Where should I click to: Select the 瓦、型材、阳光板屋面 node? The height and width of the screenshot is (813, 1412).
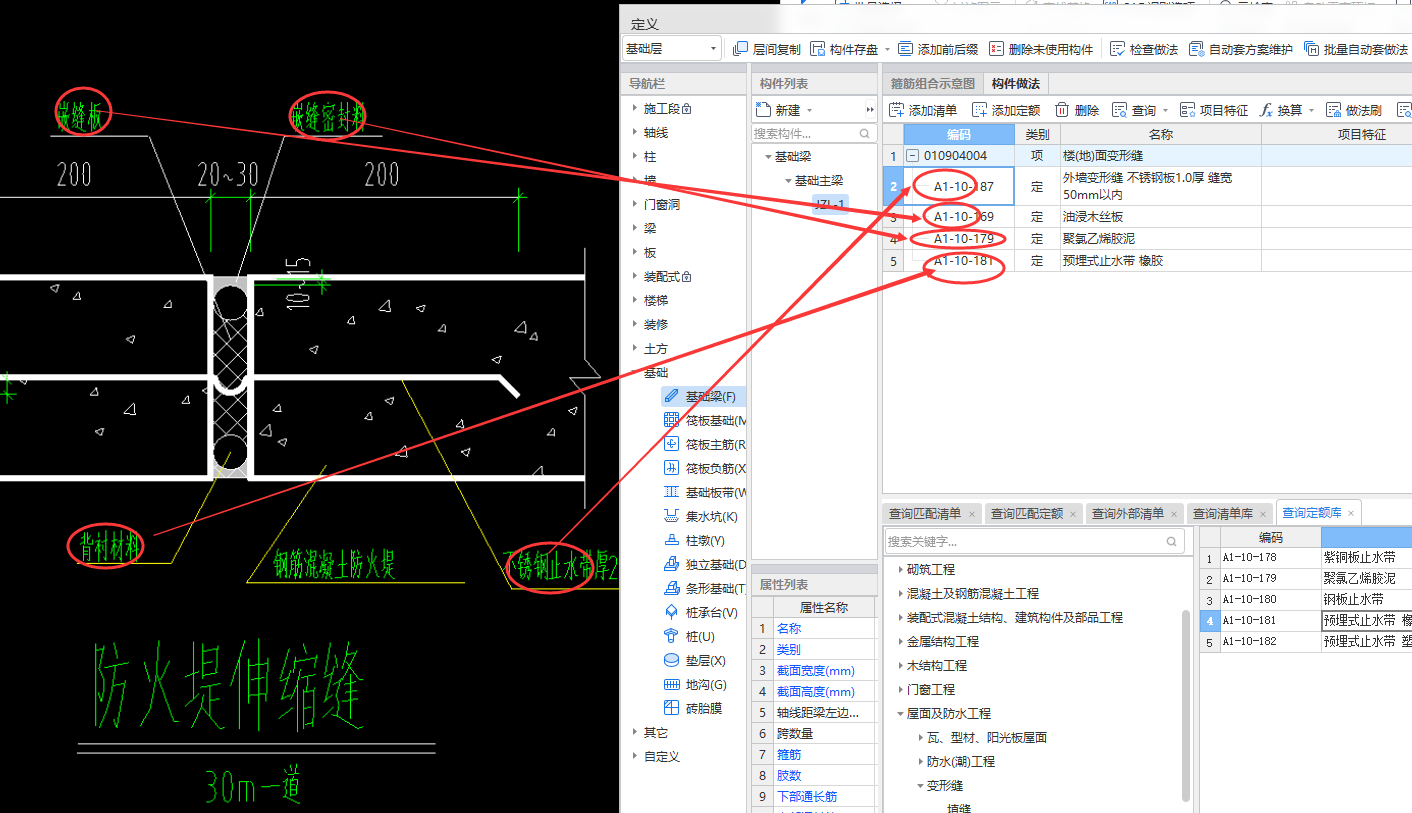(x=987, y=737)
